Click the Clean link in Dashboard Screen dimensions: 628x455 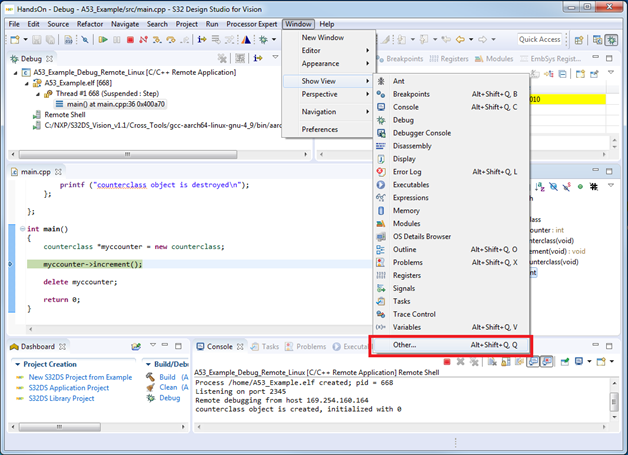(168, 387)
